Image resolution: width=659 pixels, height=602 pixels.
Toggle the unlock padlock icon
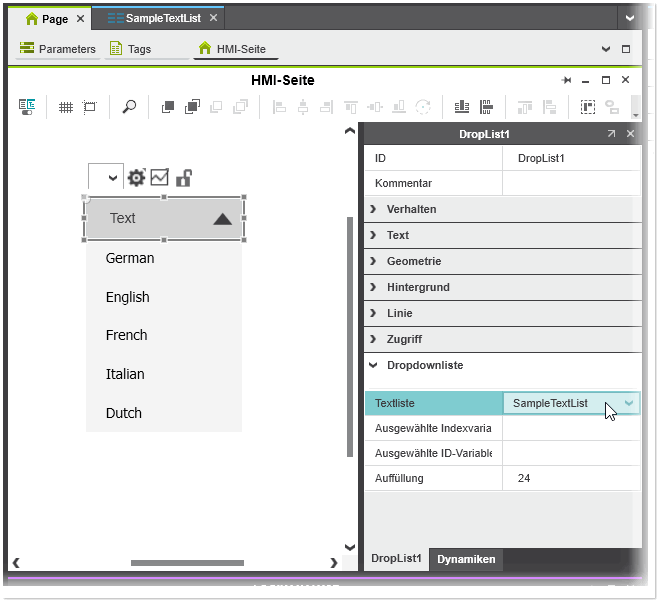tap(183, 178)
